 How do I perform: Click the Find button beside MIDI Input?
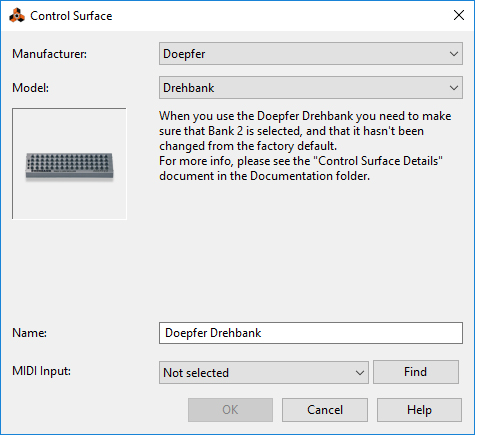(416, 372)
